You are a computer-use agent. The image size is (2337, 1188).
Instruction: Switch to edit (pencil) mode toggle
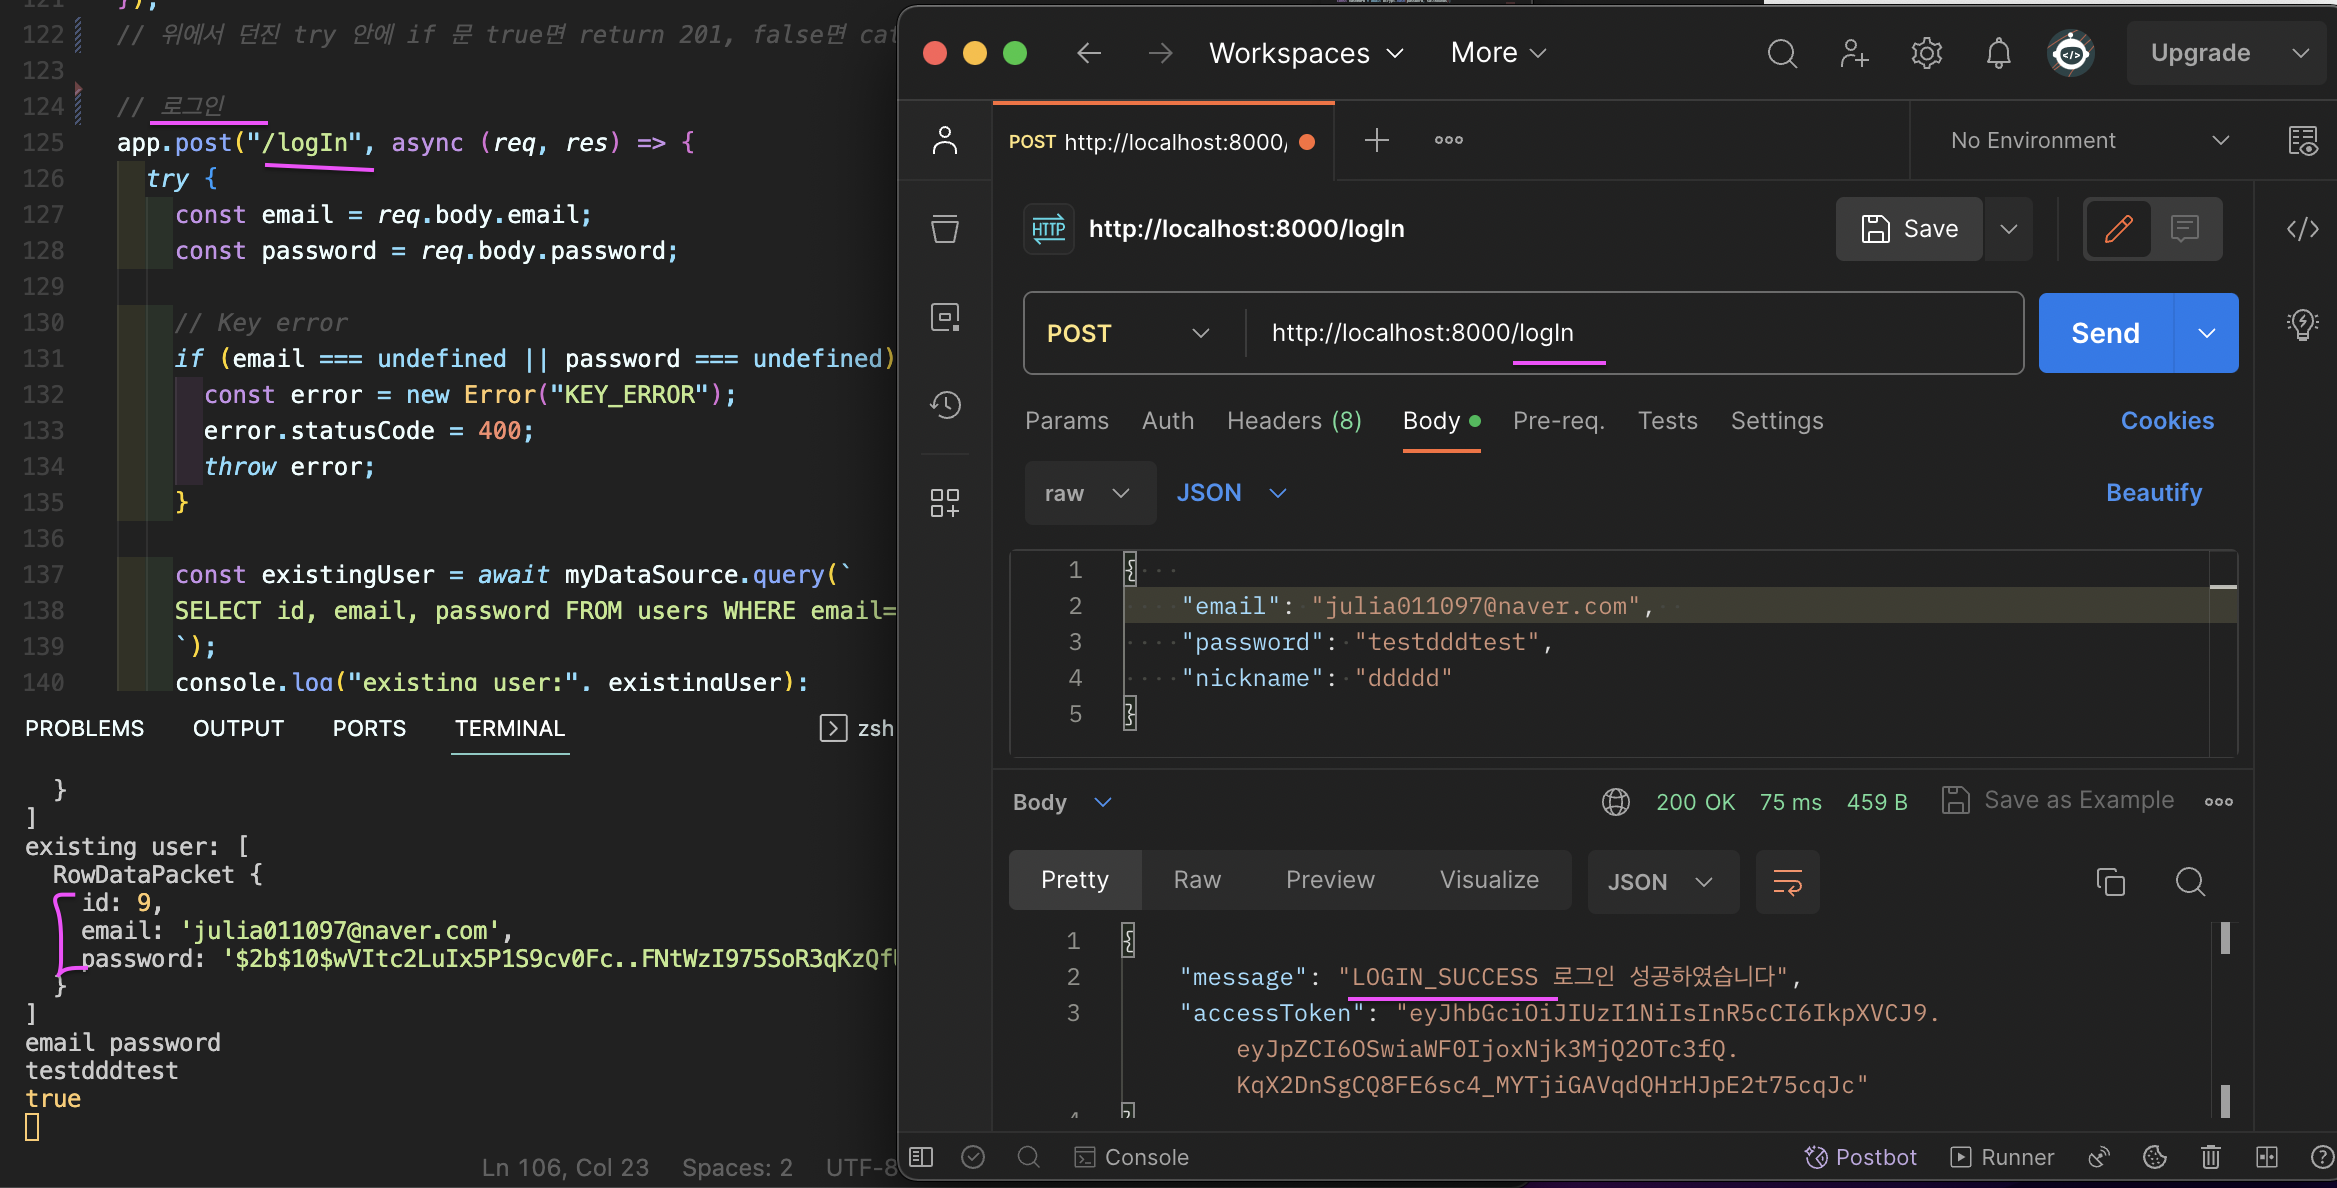[2118, 229]
